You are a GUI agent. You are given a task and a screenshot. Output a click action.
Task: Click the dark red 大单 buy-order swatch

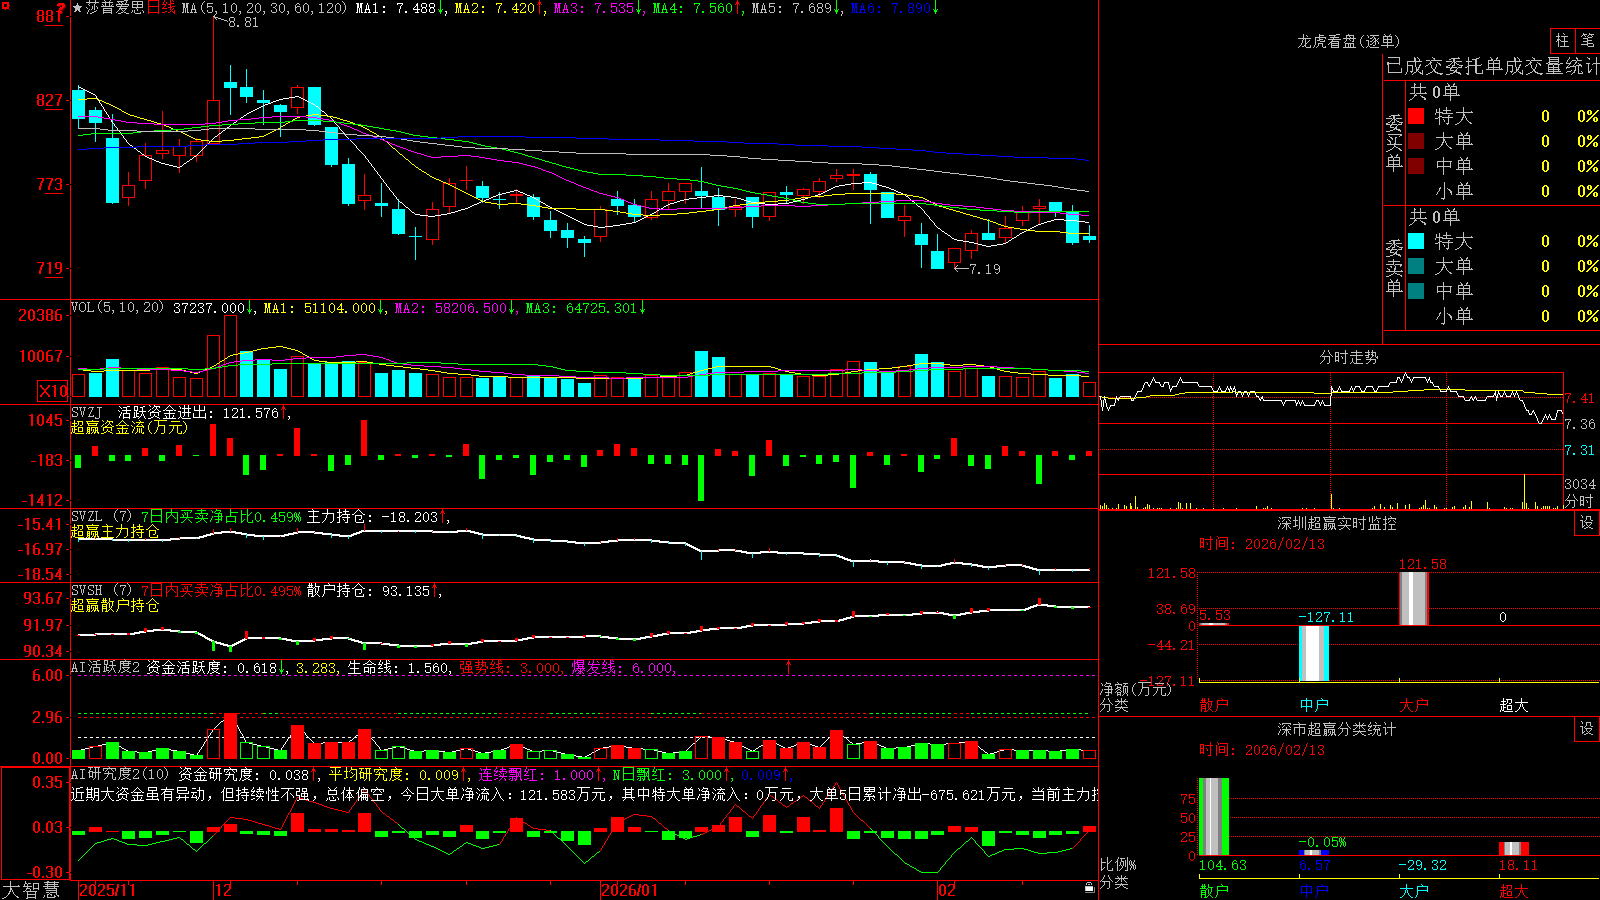pyautogui.click(x=1416, y=141)
